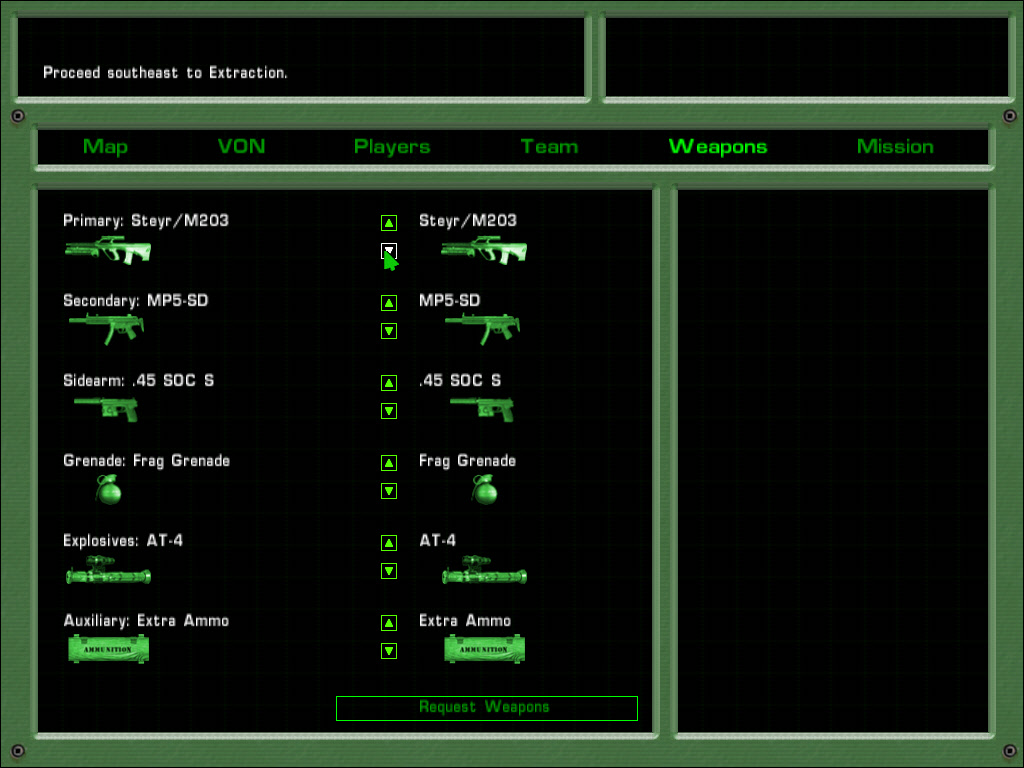Screen dimensions: 1024x768
Task: Click auxiliary down arrow
Action: [x=389, y=651]
